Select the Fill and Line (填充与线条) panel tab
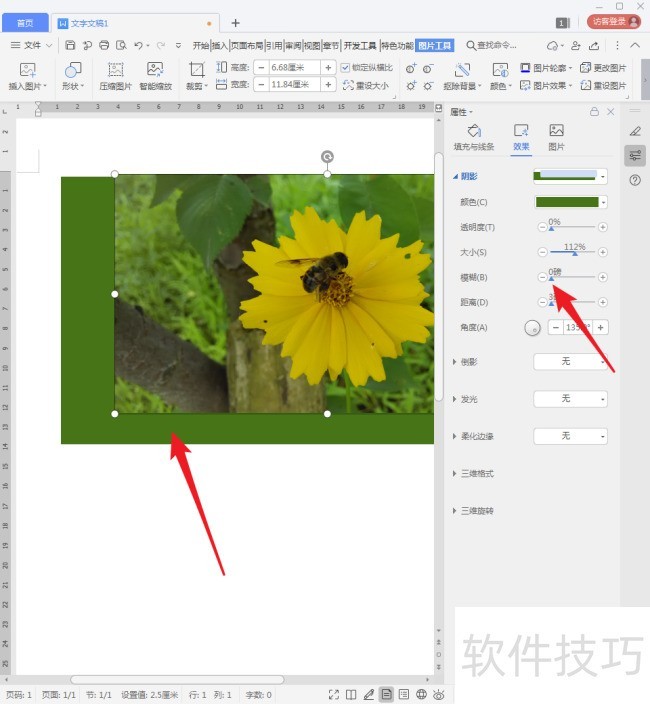The width and height of the screenshot is (650, 704). coord(474,138)
